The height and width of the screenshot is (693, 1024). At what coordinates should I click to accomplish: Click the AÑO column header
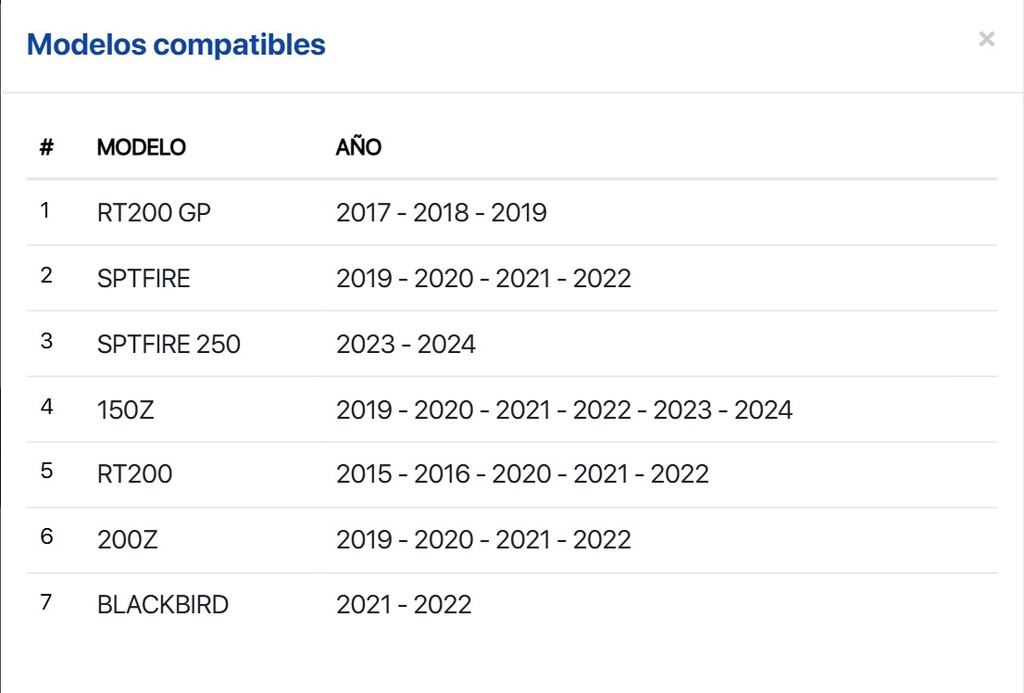[358, 147]
